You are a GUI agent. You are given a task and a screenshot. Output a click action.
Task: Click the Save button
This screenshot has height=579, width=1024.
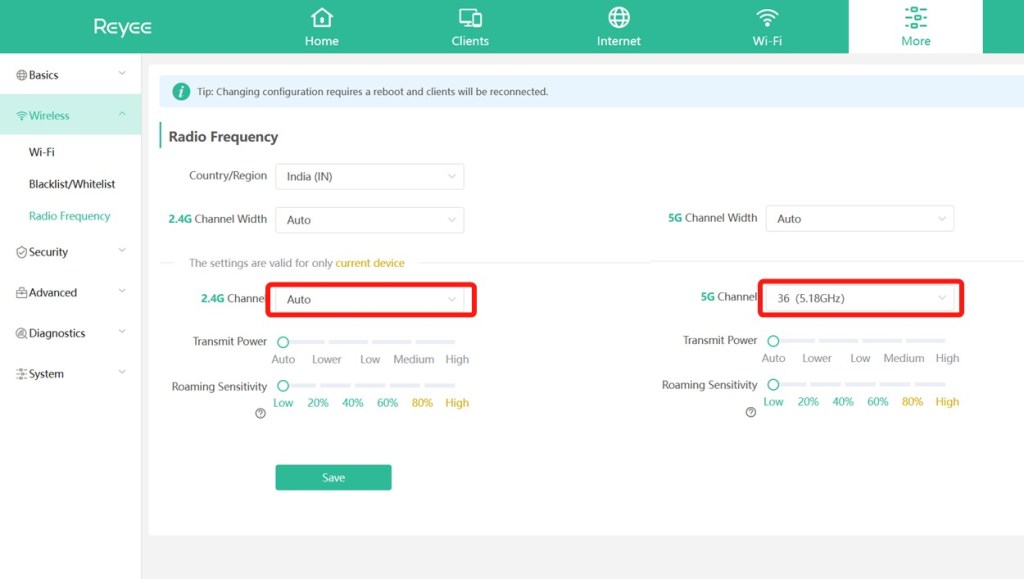tap(333, 477)
